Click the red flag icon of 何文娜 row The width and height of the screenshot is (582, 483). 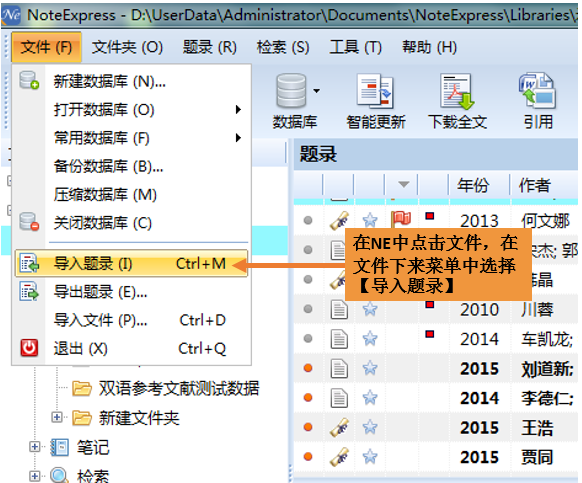click(401, 219)
